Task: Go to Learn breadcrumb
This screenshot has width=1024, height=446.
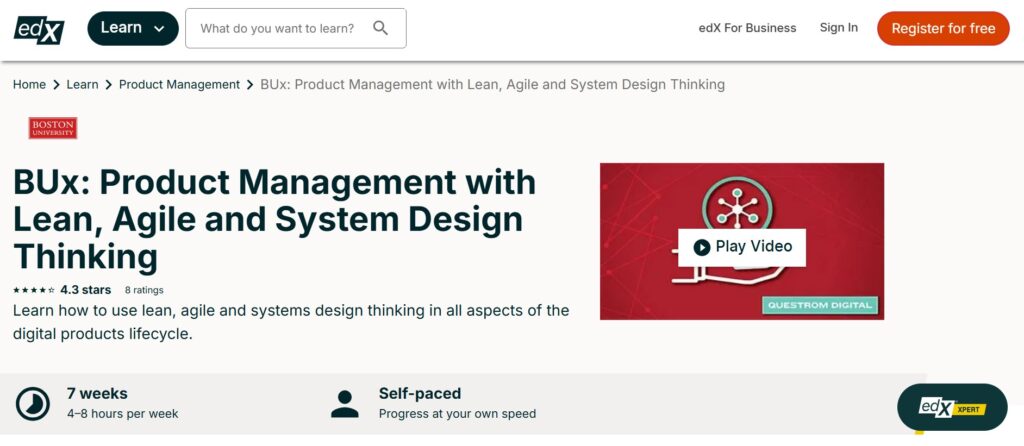Action: coord(82,84)
